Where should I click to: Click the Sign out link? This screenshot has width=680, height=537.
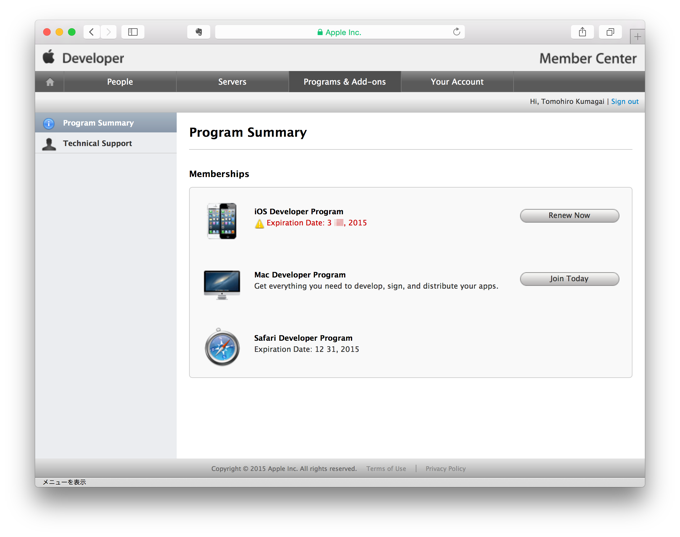624,102
